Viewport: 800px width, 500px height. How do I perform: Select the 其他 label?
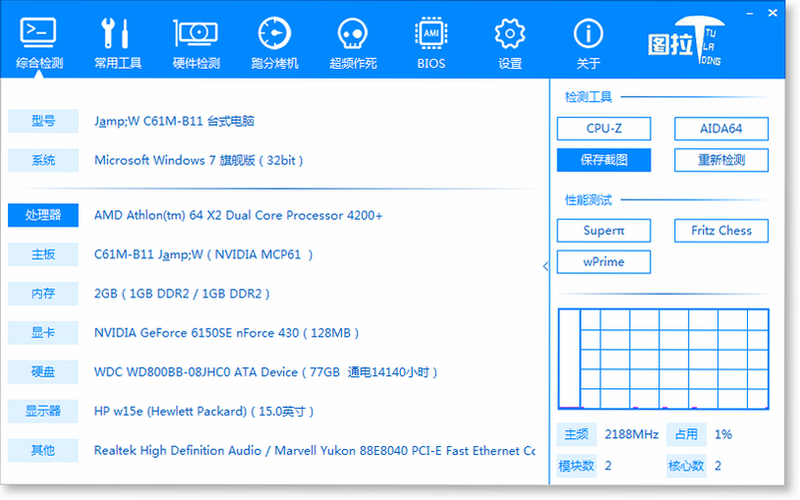(43, 451)
